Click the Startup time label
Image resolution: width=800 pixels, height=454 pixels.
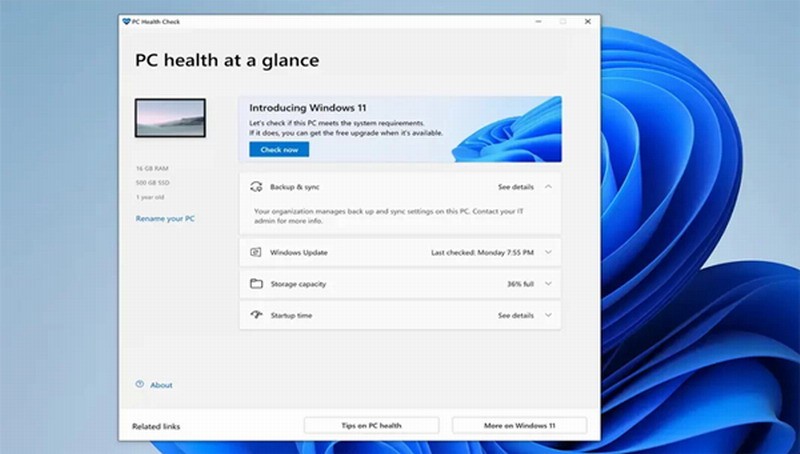pos(291,315)
